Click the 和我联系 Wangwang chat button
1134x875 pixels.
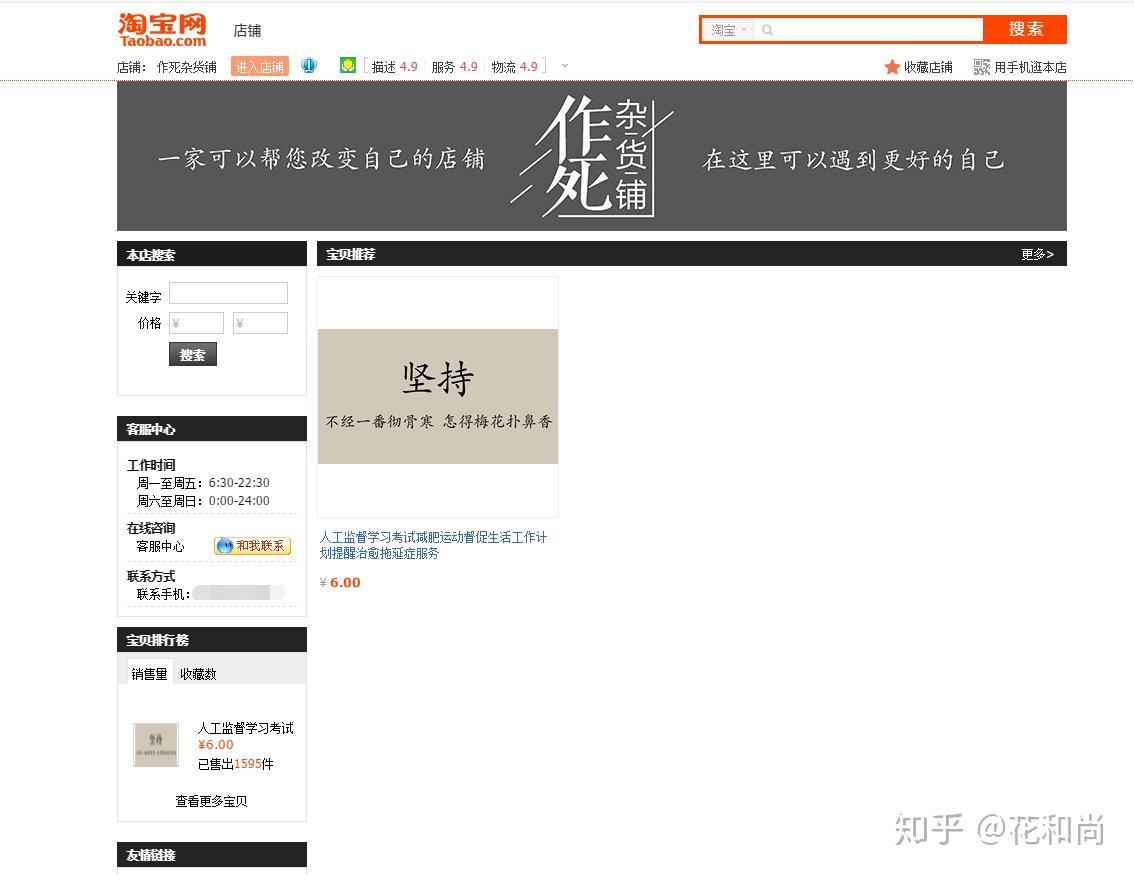click(x=252, y=546)
